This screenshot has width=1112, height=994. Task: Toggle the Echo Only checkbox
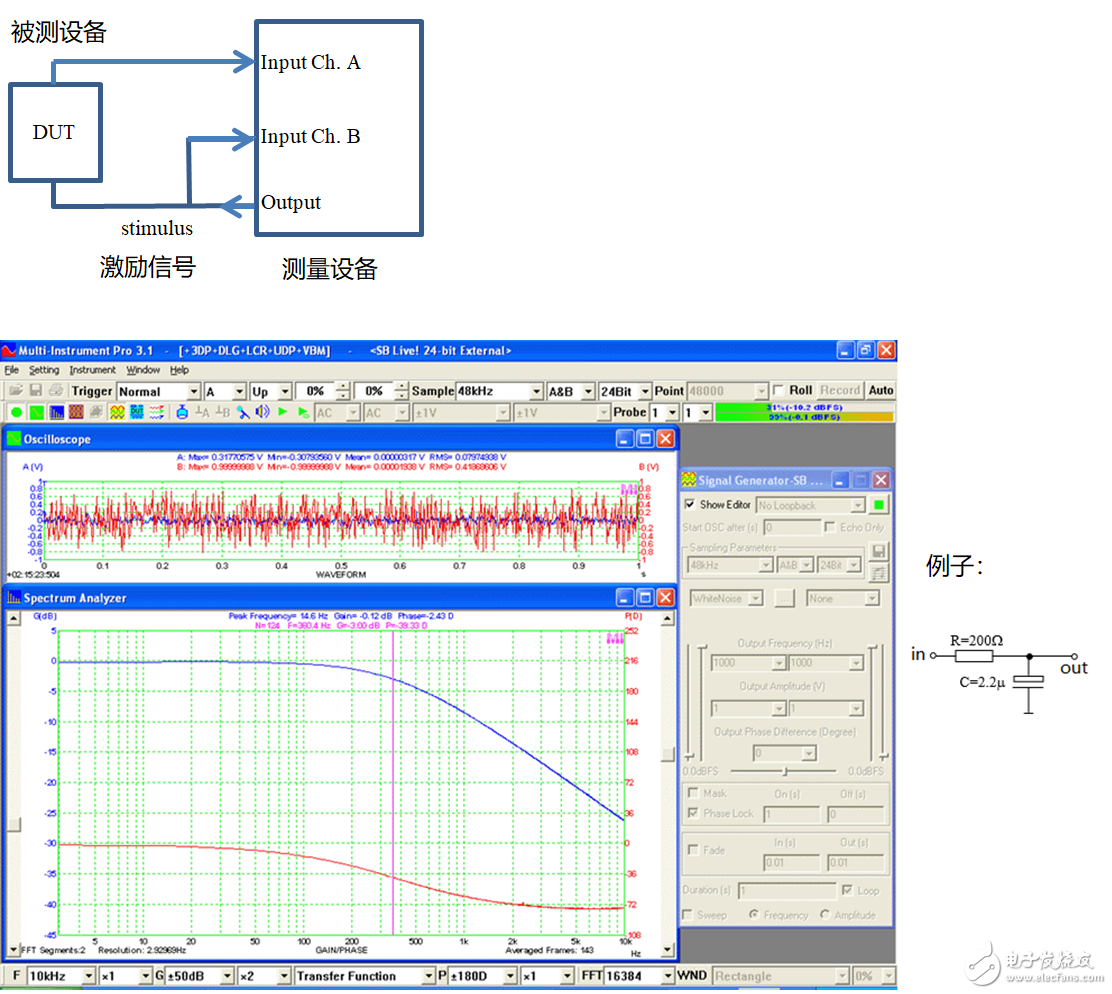pos(830,527)
